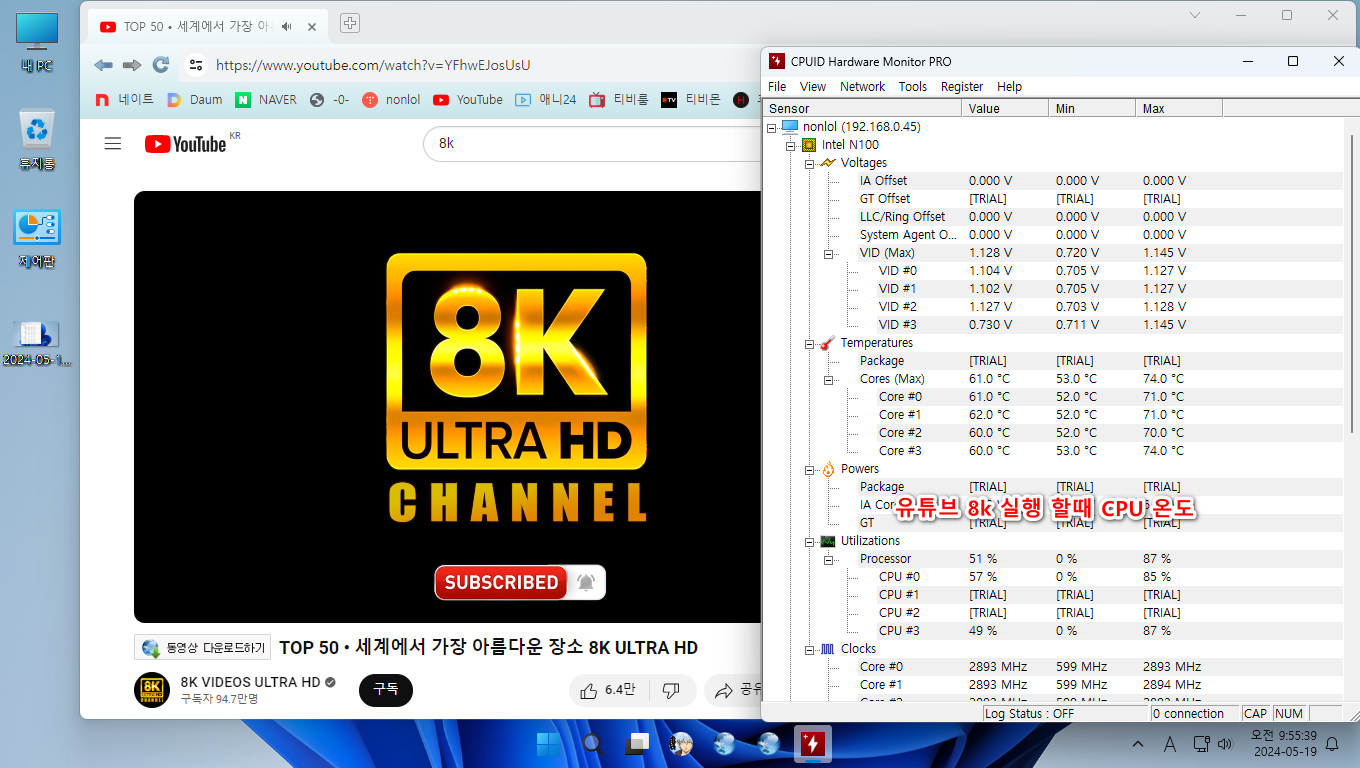Collapse the Processor utilization group
The width and height of the screenshot is (1360, 768).
pos(829,559)
